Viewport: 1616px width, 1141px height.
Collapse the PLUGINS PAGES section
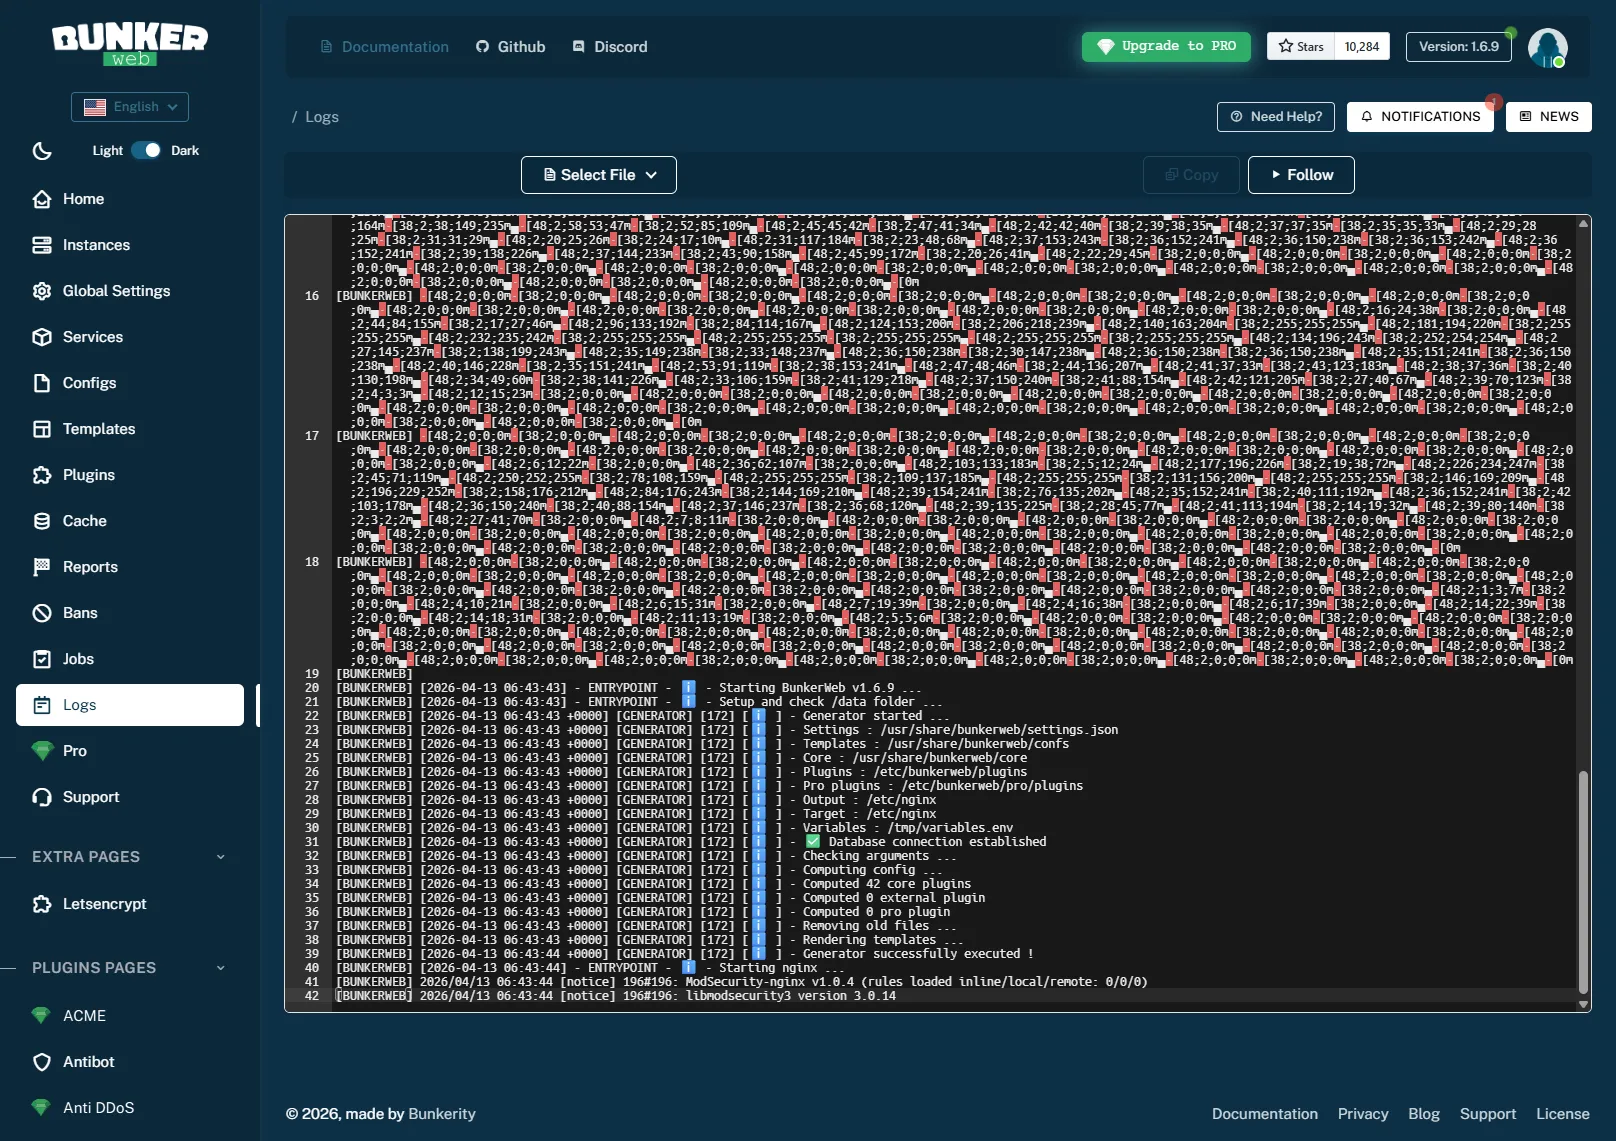point(220,967)
